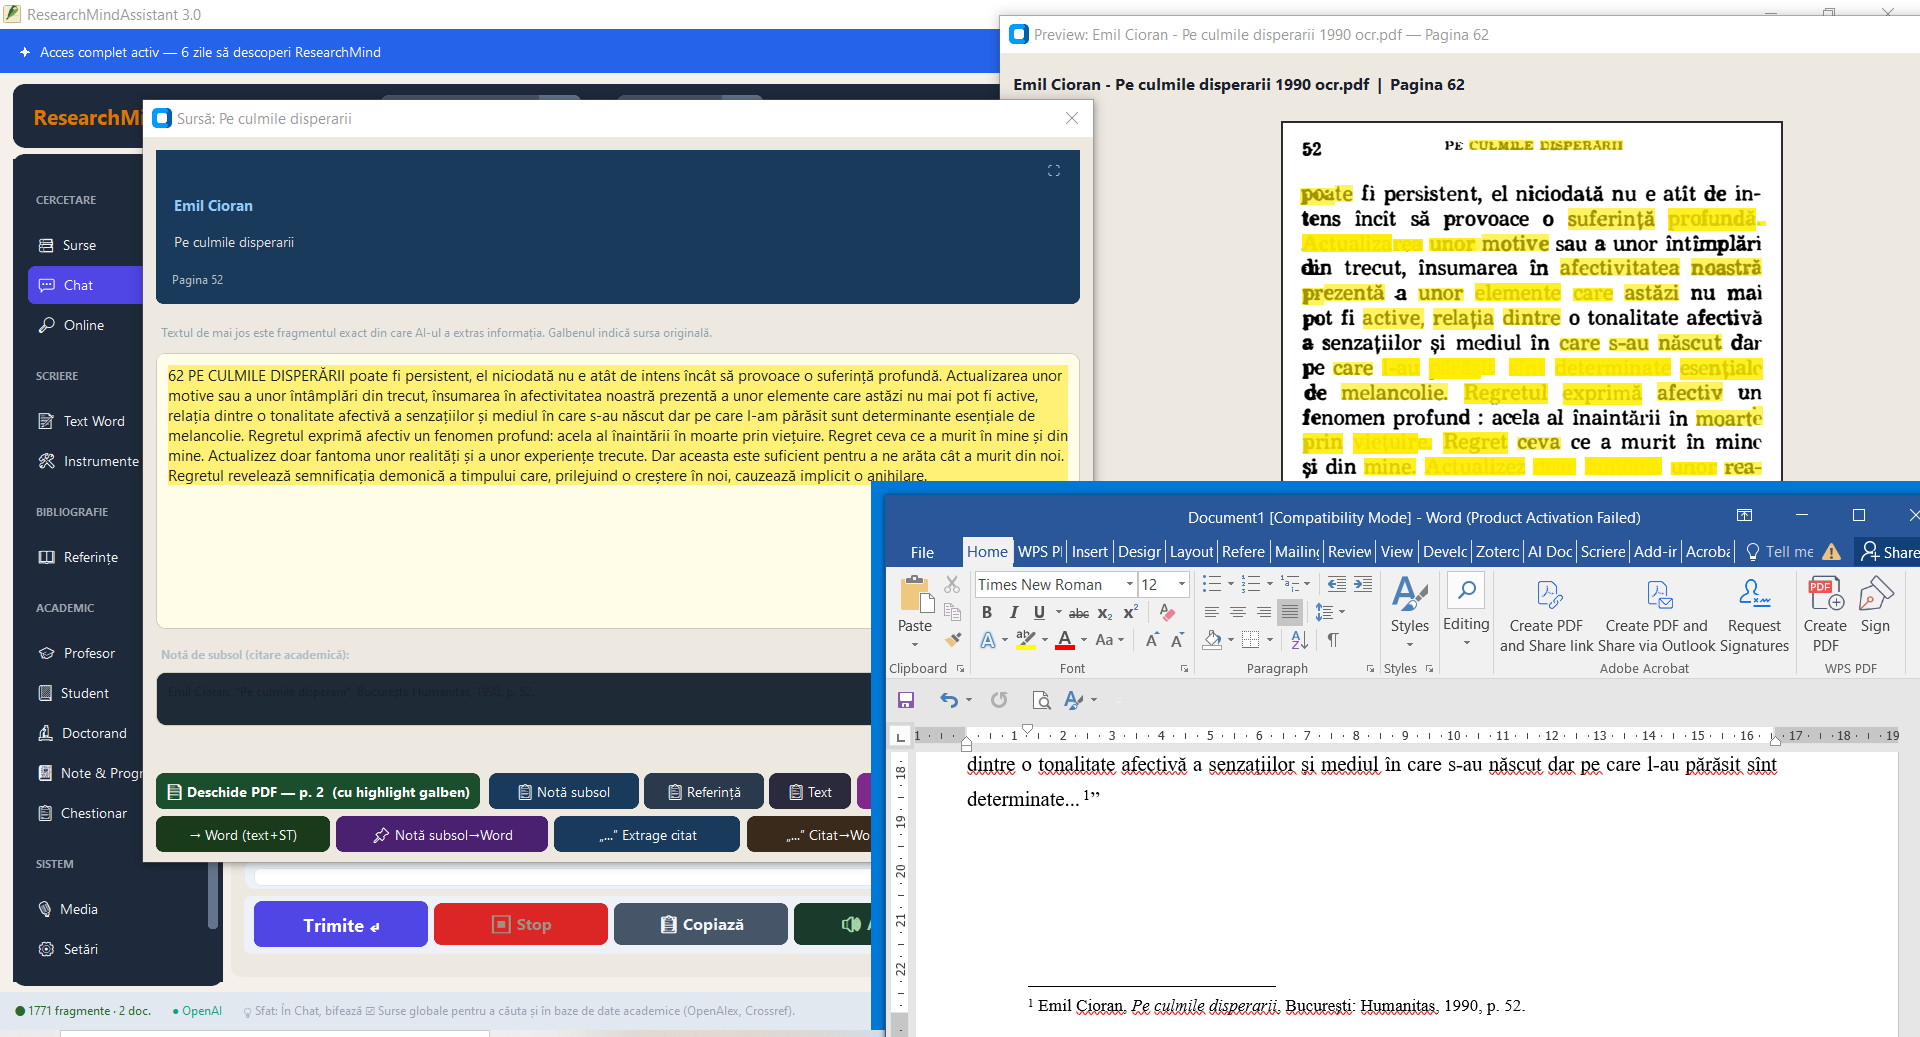
Task: Switch to the View tab in Word
Action: 1396,551
